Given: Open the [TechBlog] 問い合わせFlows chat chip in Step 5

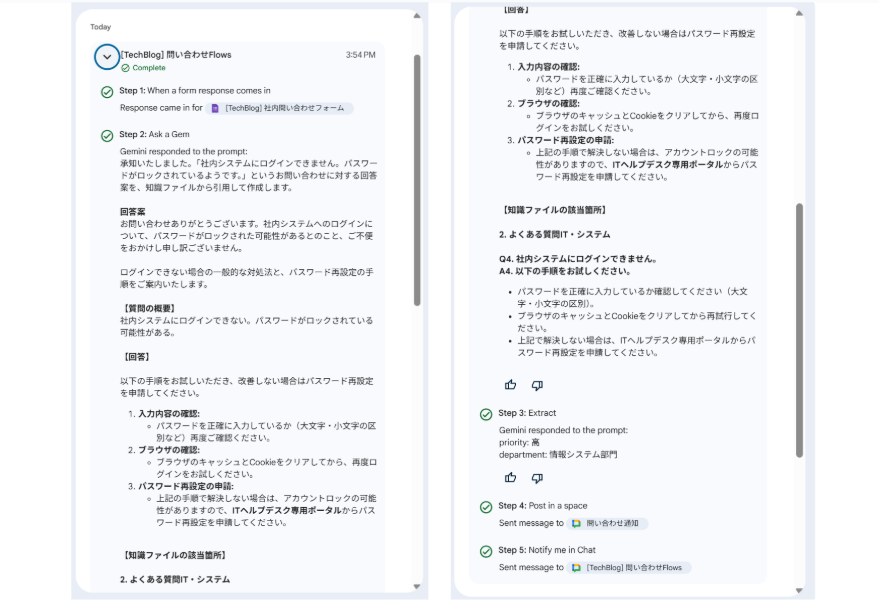Looking at the screenshot, I should pyautogui.click(x=629, y=567).
